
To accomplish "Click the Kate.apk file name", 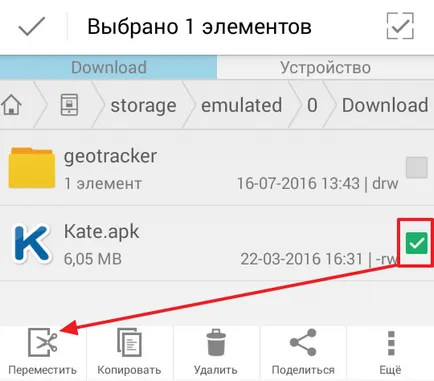I will [101, 231].
